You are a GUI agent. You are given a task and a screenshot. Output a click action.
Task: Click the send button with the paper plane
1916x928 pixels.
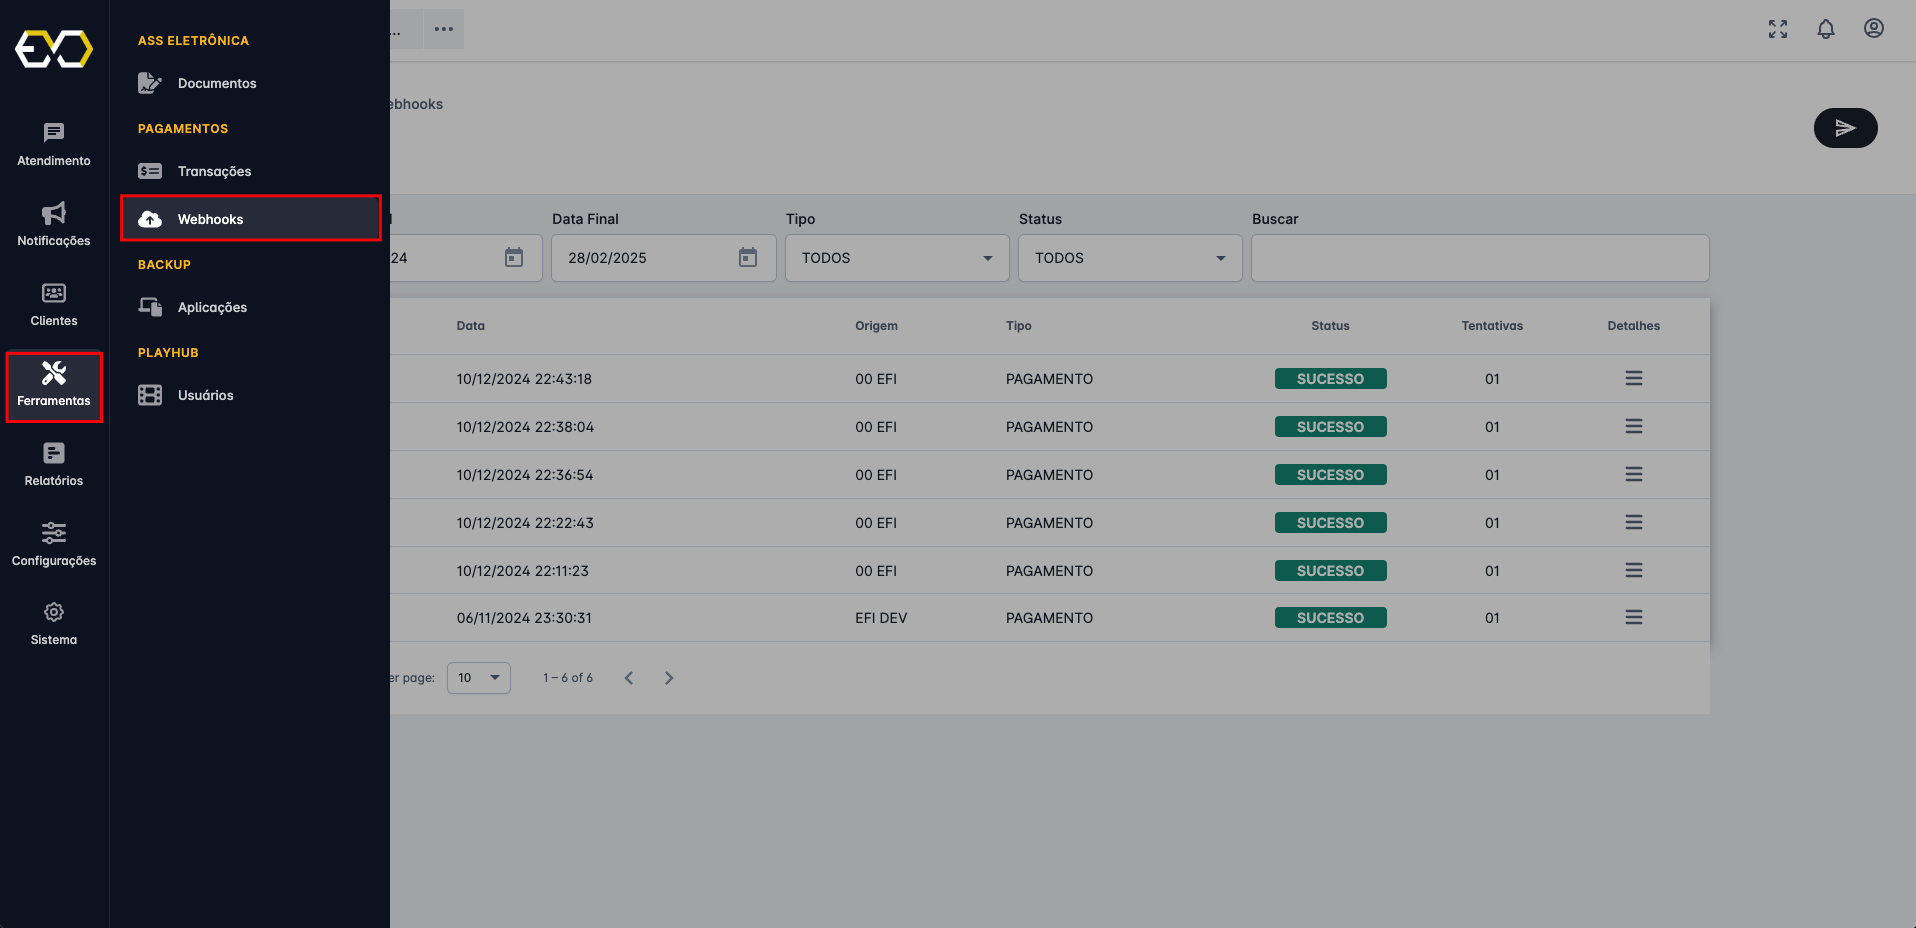[x=1845, y=128]
